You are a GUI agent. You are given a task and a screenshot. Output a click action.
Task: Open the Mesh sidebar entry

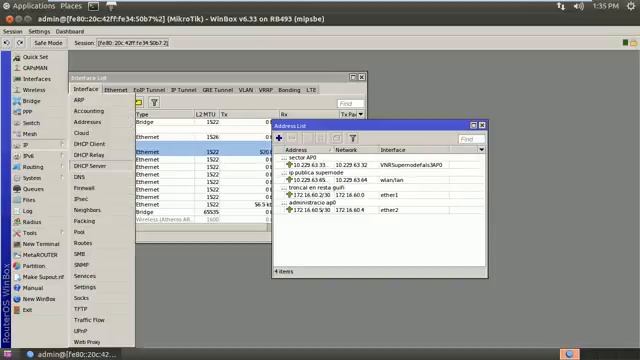30,134
